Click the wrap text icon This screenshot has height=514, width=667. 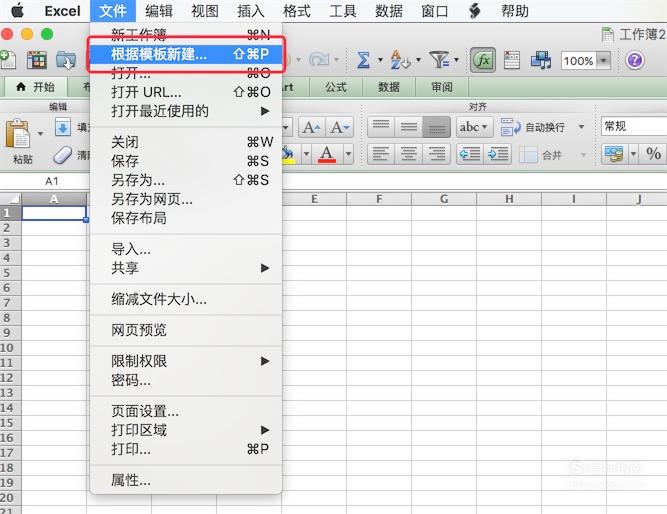click(x=510, y=127)
